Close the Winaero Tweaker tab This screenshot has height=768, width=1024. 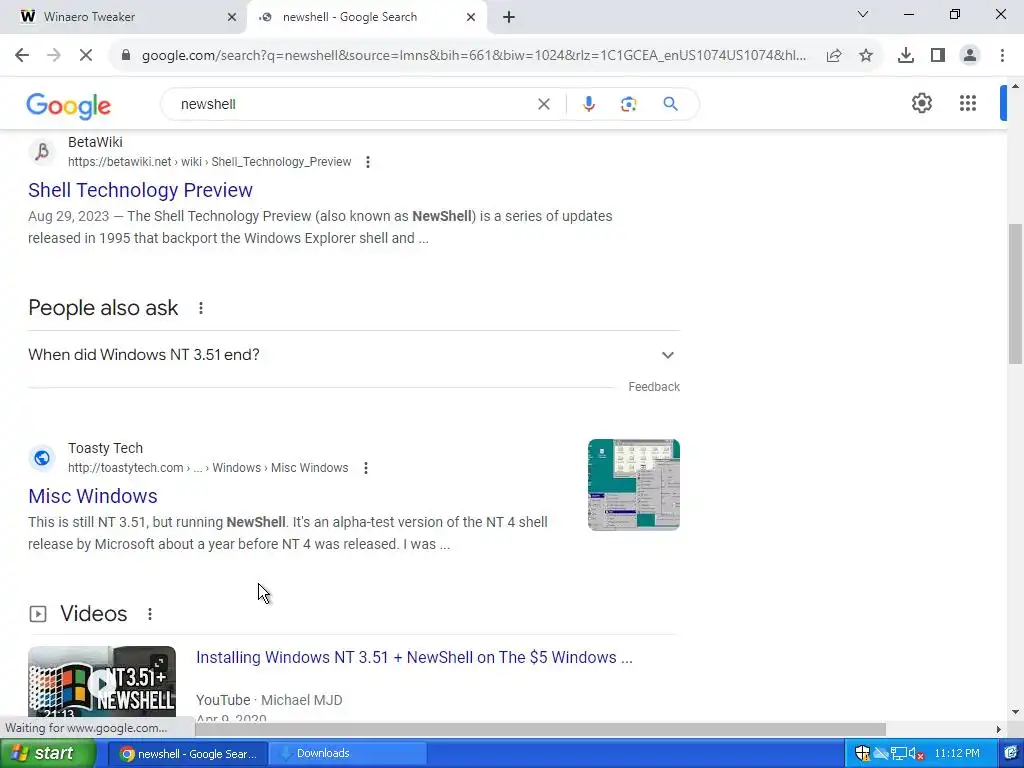click(231, 18)
